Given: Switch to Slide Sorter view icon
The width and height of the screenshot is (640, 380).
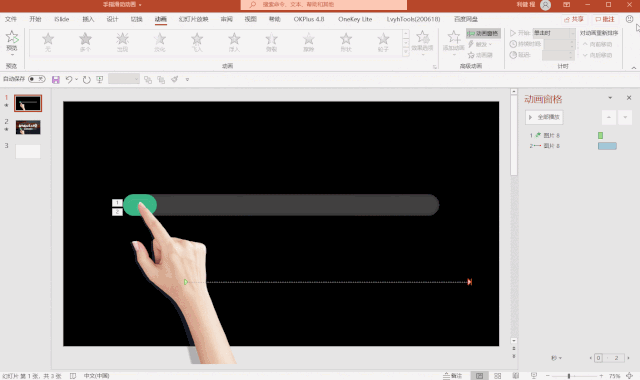Looking at the screenshot, I should (498, 376).
